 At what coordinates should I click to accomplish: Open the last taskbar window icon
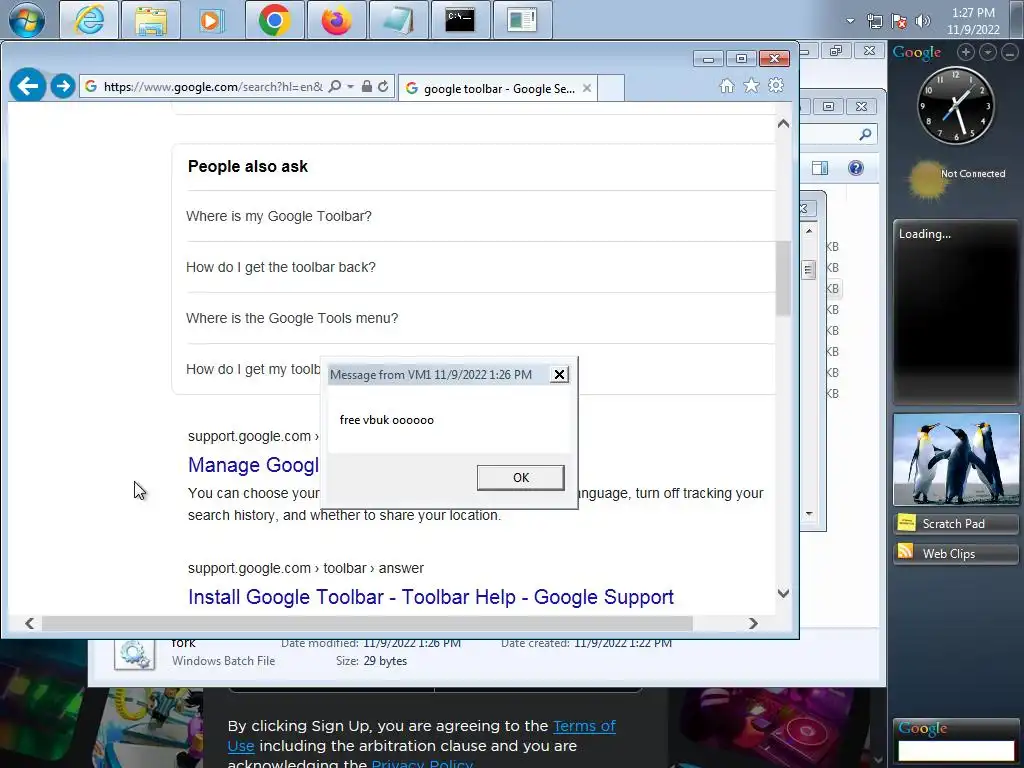(x=522, y=20)
